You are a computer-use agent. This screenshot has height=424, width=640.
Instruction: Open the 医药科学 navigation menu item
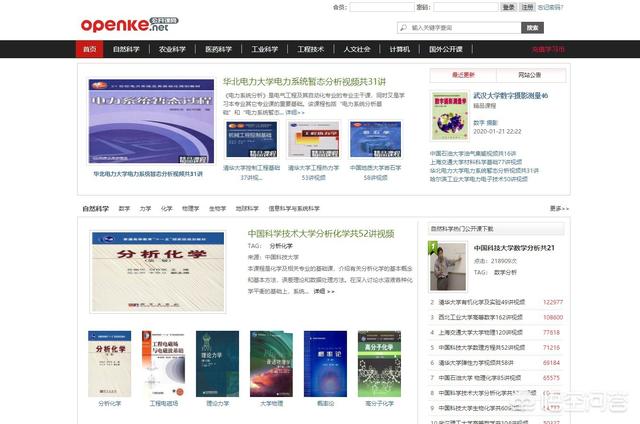tap(218, 49)
